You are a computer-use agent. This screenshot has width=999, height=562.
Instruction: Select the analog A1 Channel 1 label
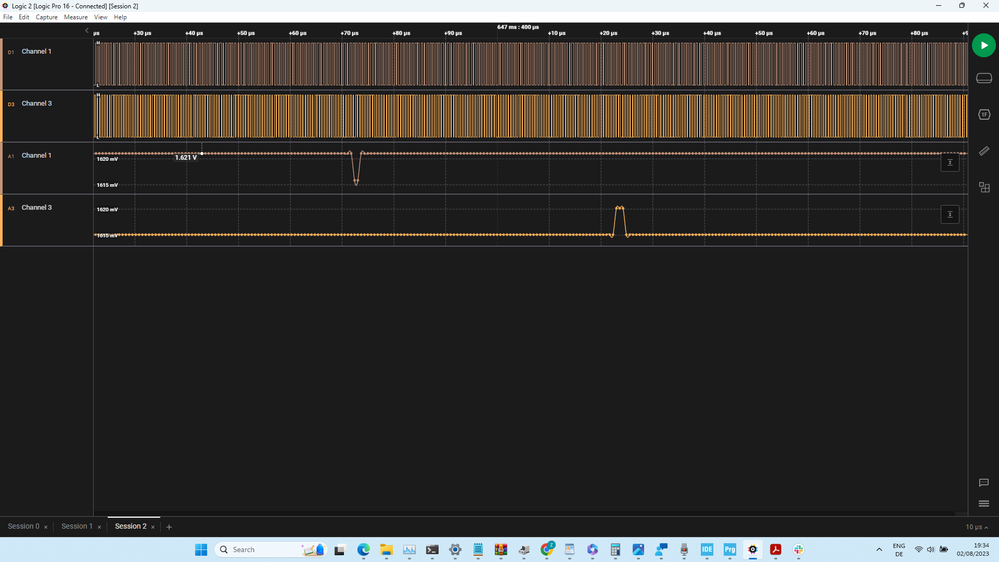coord(36,155)
